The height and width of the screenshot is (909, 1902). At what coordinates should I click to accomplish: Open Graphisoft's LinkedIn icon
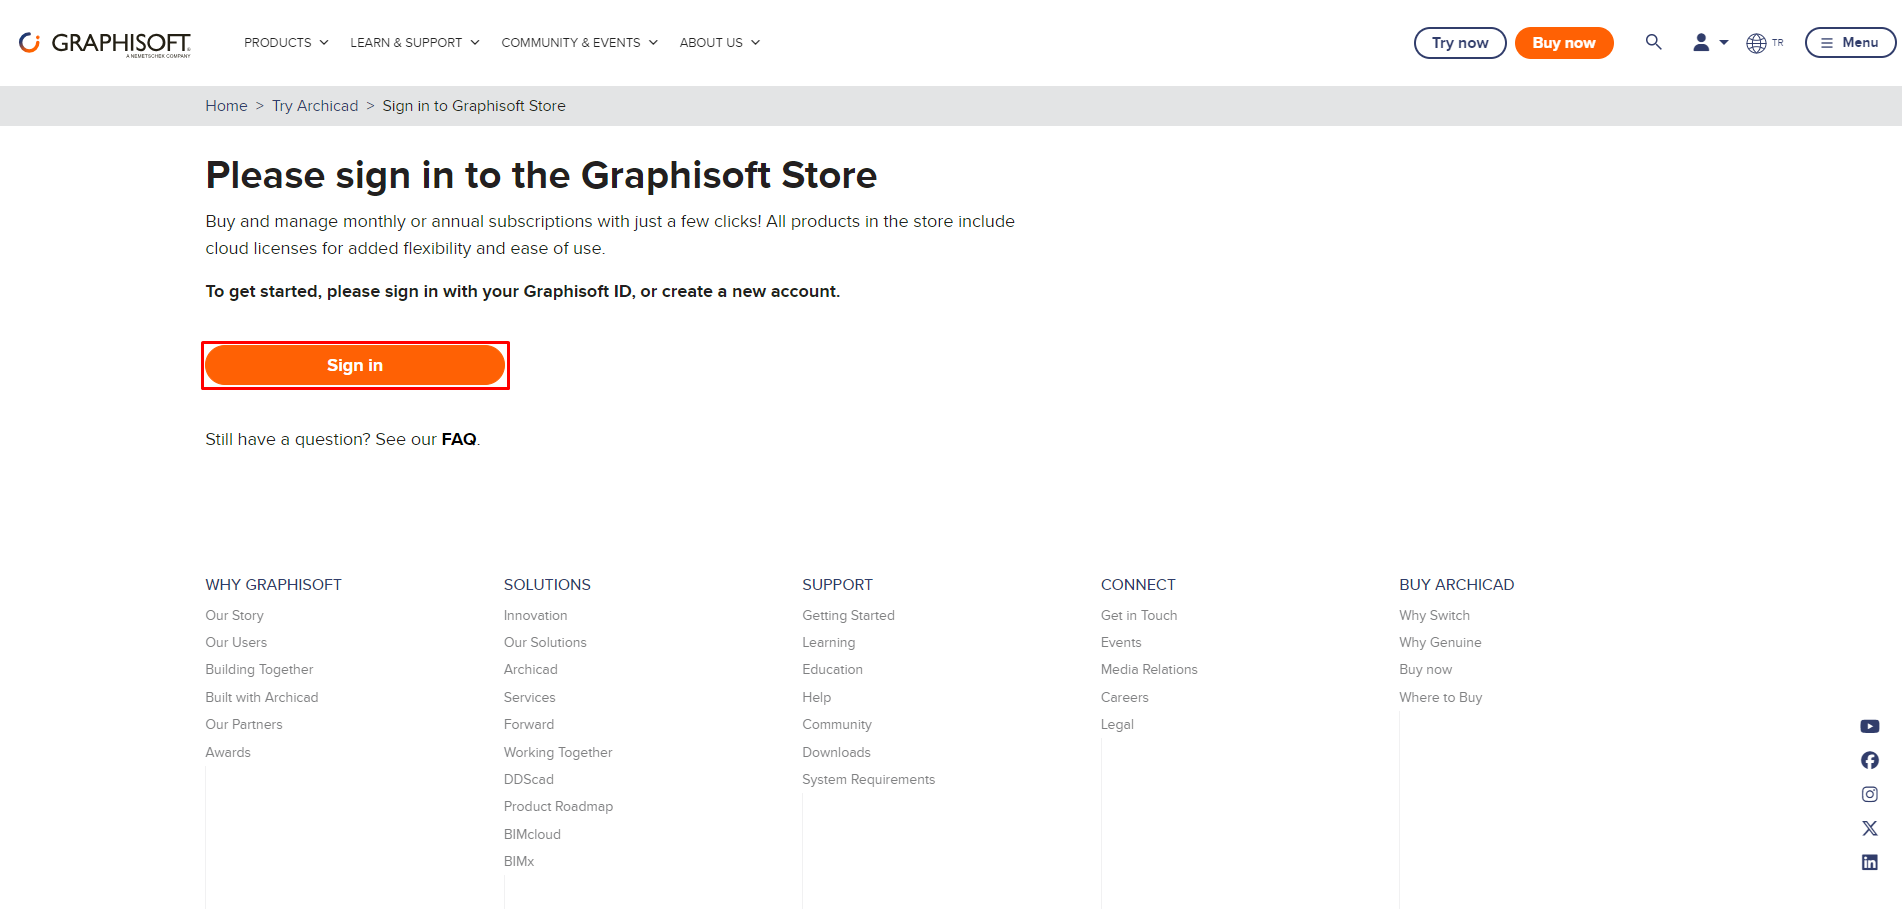pyautogui.click(x=1870, y=863)
